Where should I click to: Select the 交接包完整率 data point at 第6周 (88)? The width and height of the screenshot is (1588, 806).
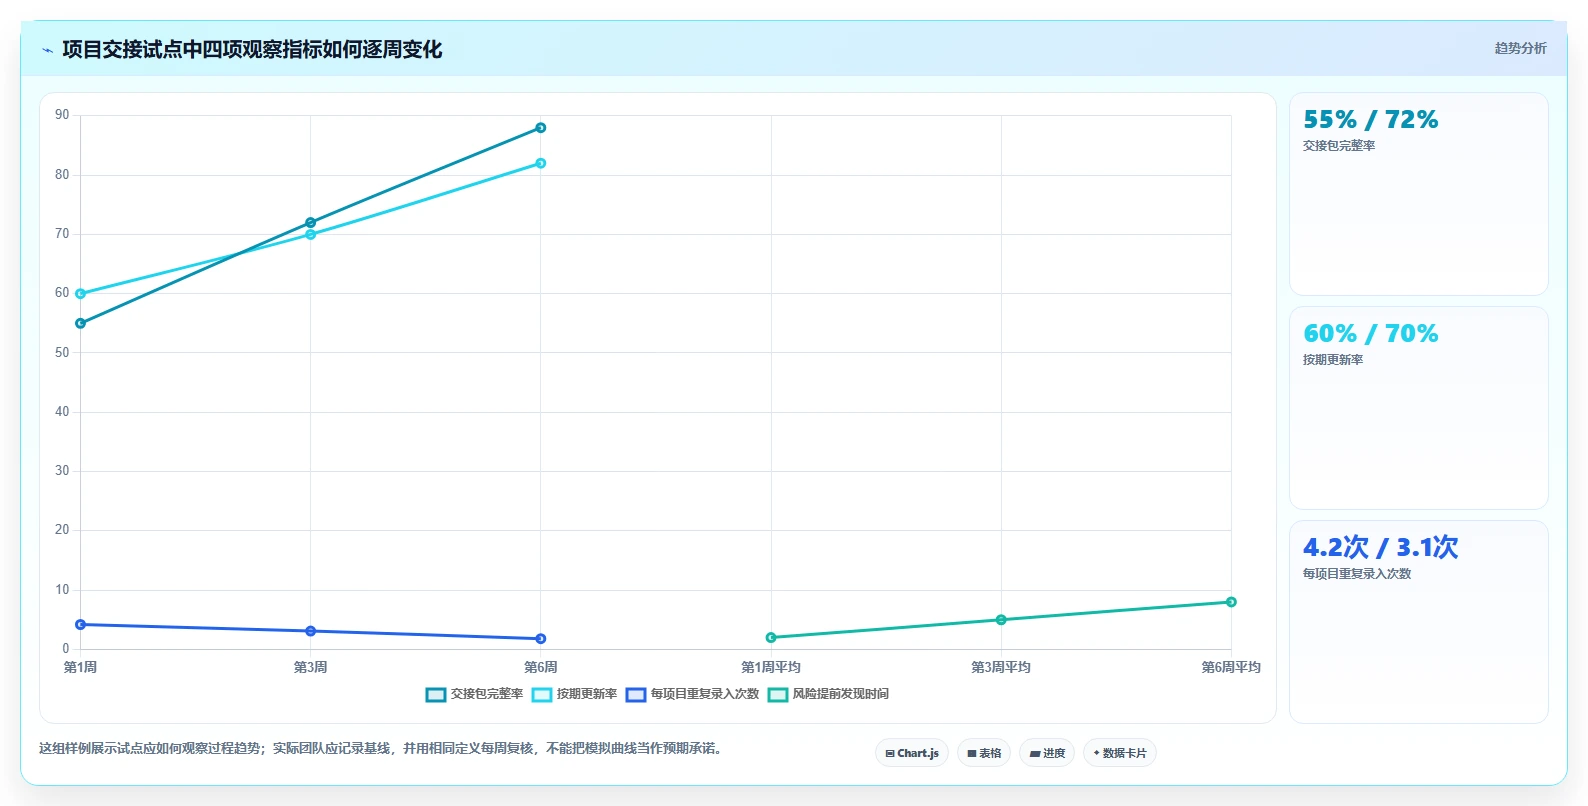pyautogui.click(x=541, y=128)
